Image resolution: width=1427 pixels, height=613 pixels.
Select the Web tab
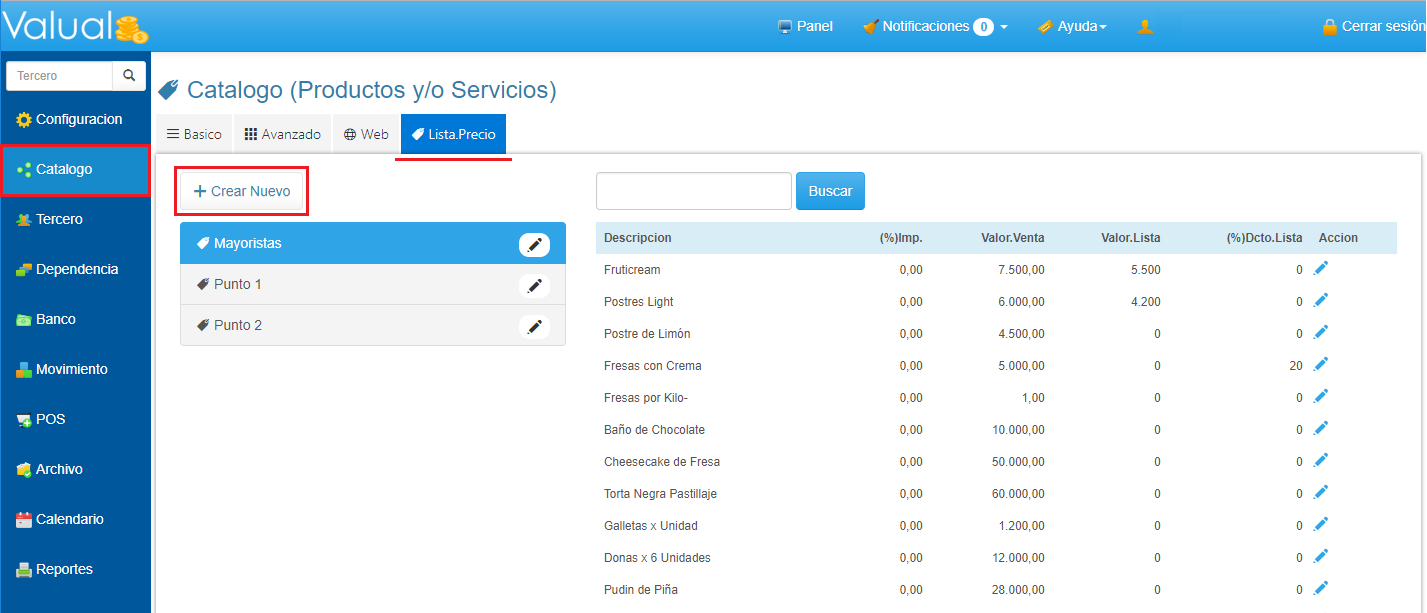[366, 134]
